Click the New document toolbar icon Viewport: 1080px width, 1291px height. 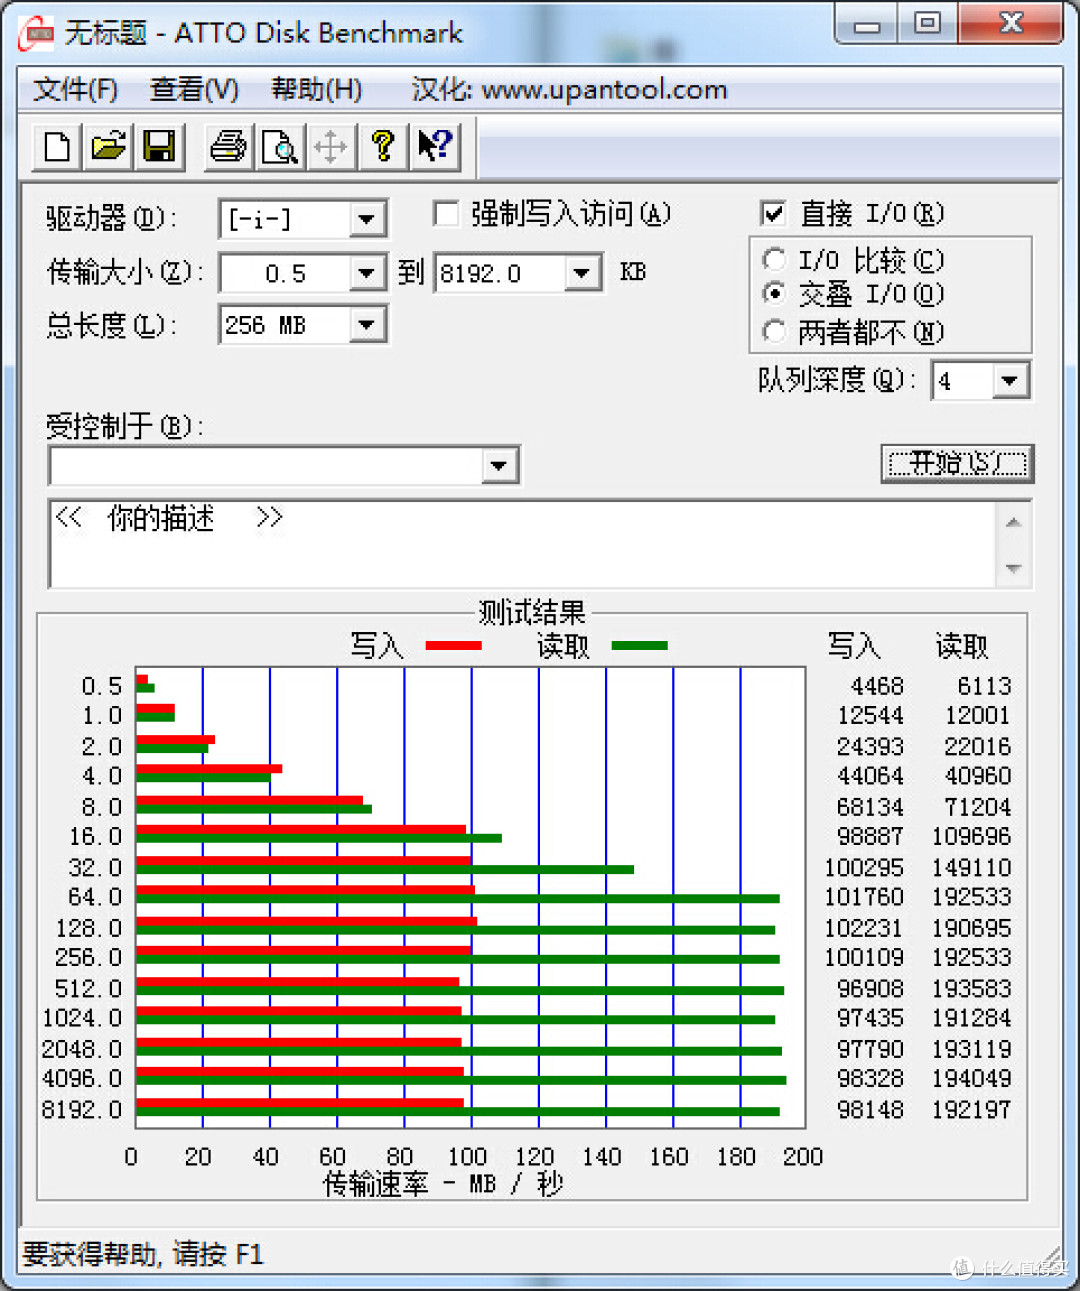coord(58,146)
